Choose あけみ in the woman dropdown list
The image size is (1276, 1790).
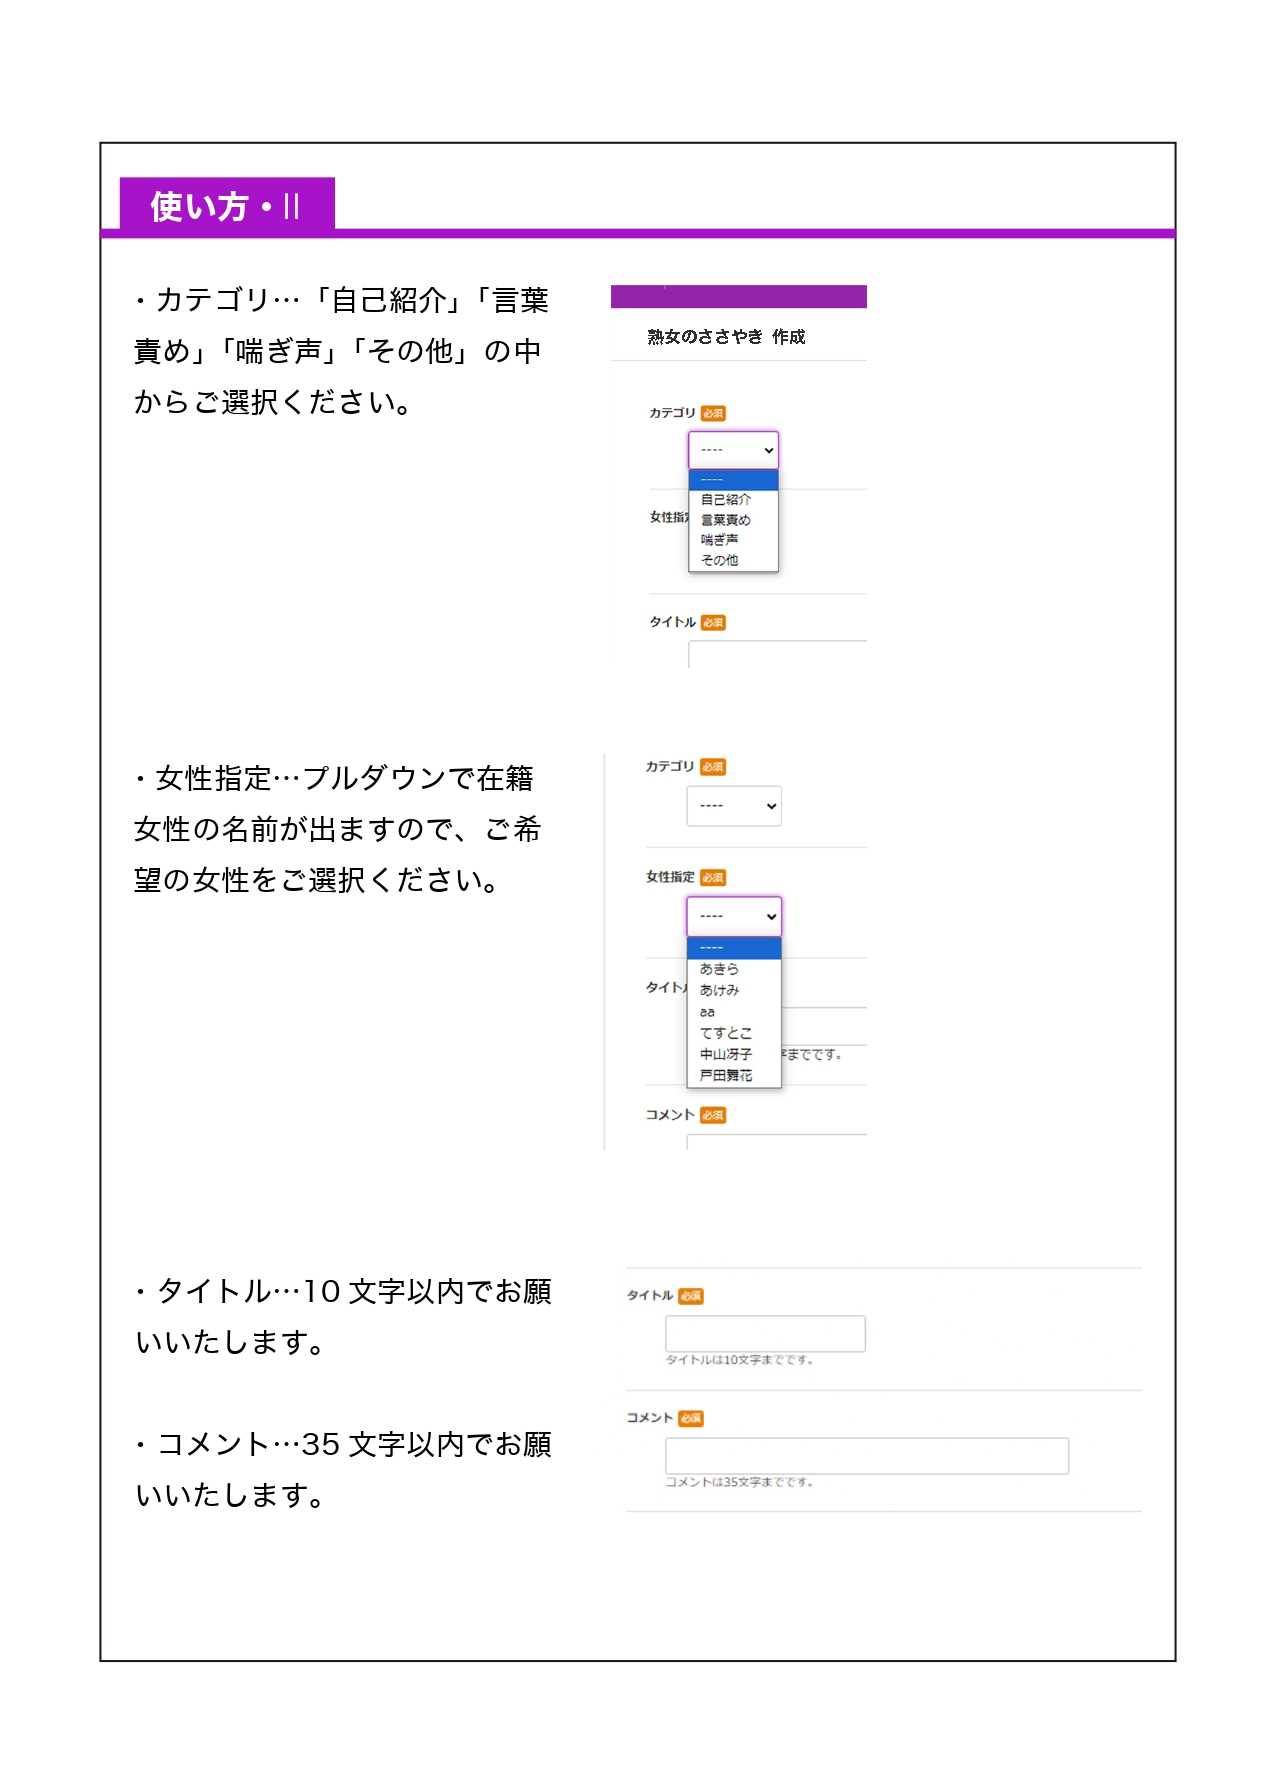(719, 990)
